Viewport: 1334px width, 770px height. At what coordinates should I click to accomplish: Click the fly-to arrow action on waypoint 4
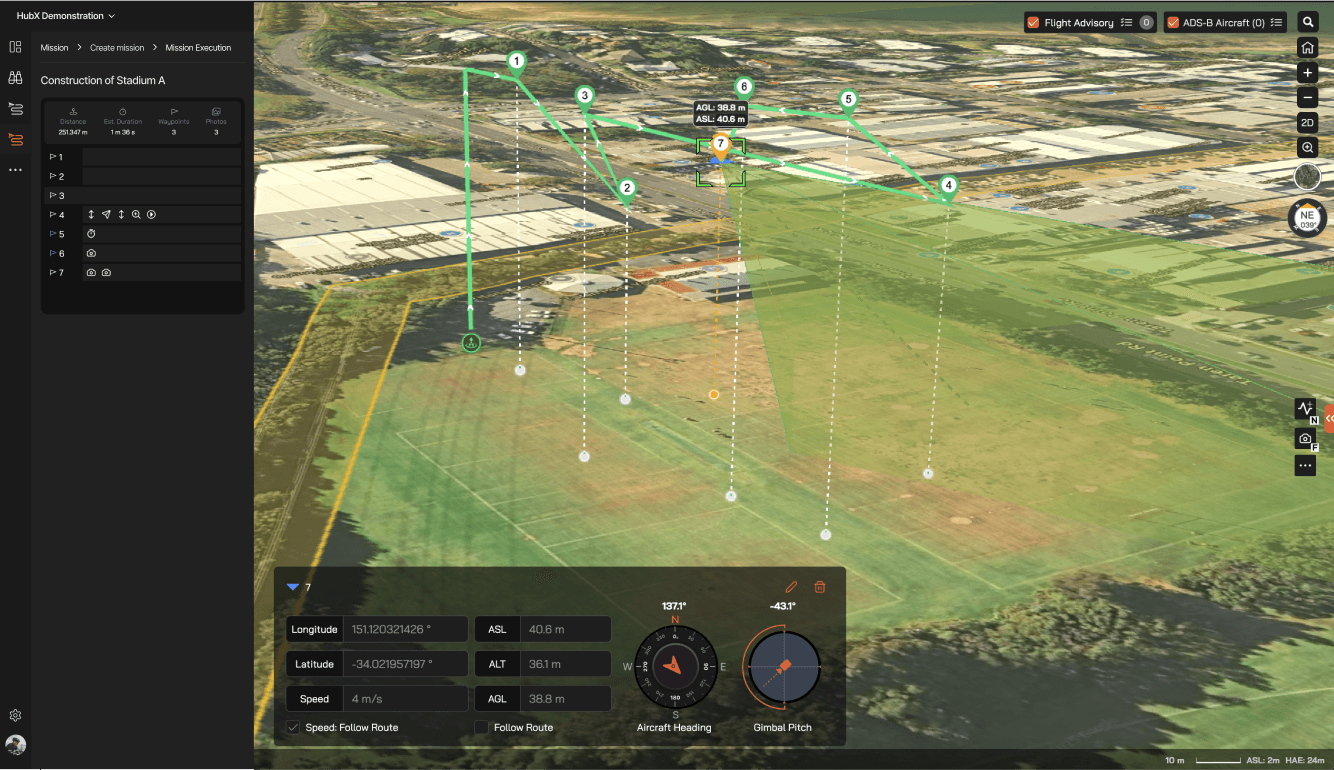coord(106,215)
